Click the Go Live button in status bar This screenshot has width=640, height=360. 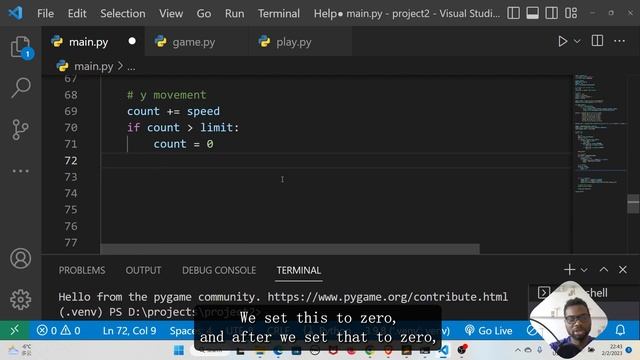[x=489, y=330]
